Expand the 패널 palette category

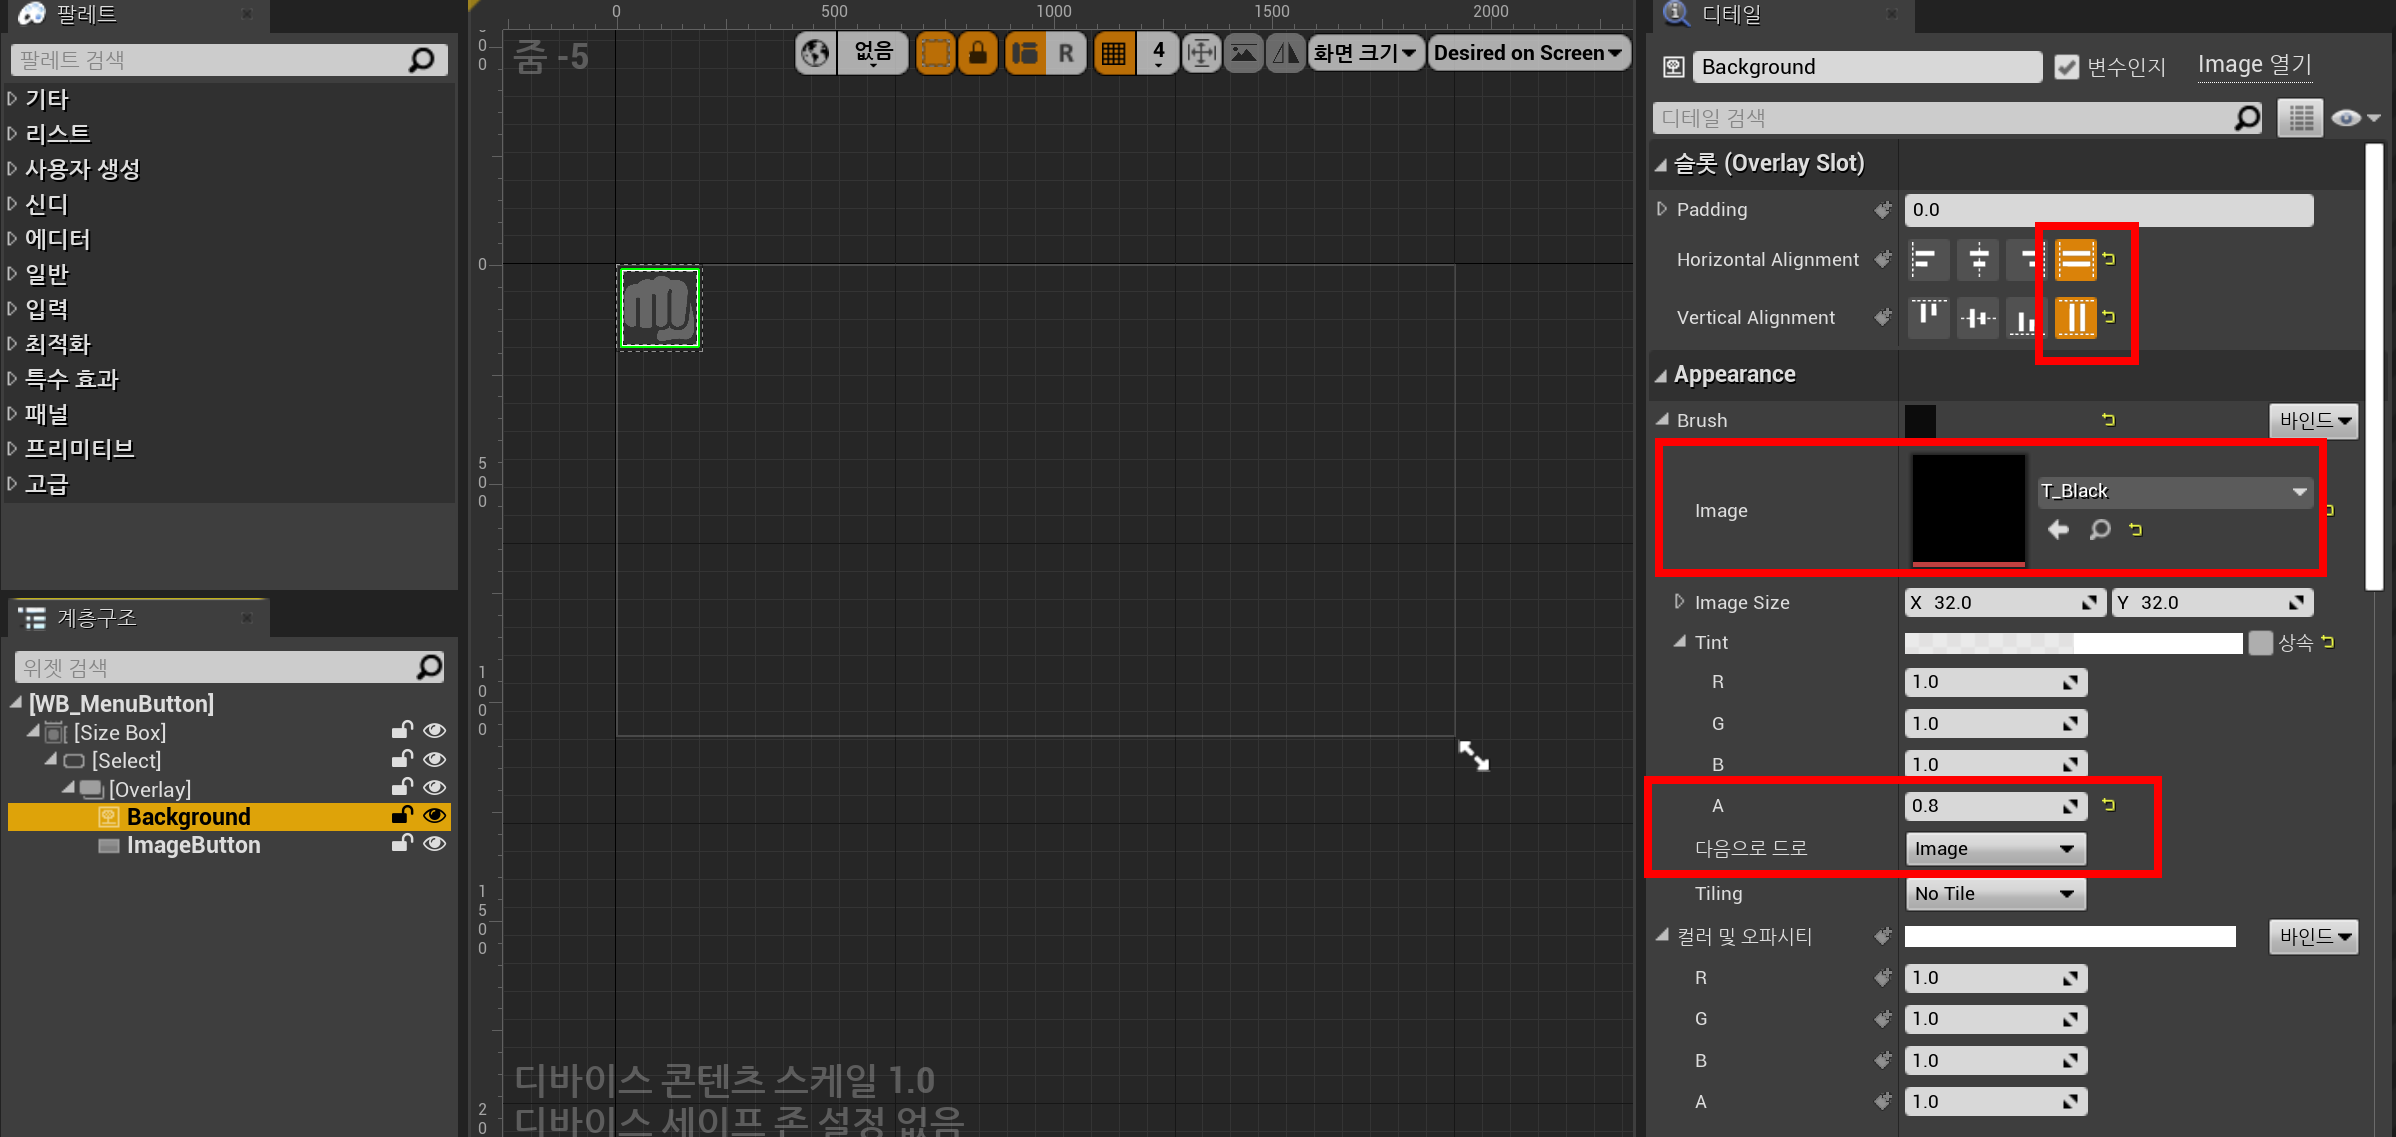tap(47, 414)
